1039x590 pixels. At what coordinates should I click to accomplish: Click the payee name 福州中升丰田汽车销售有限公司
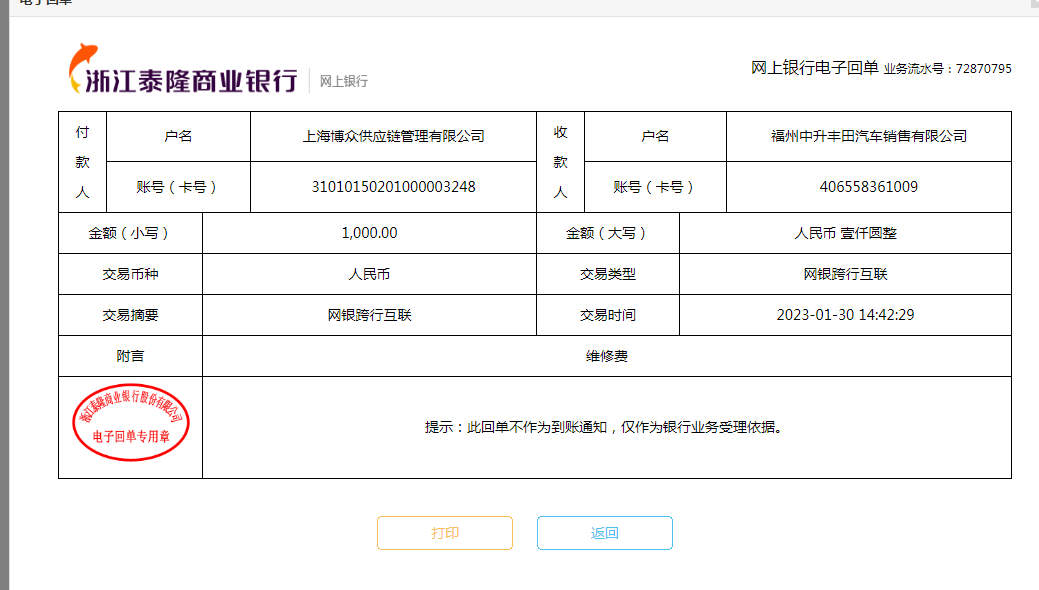868,136
